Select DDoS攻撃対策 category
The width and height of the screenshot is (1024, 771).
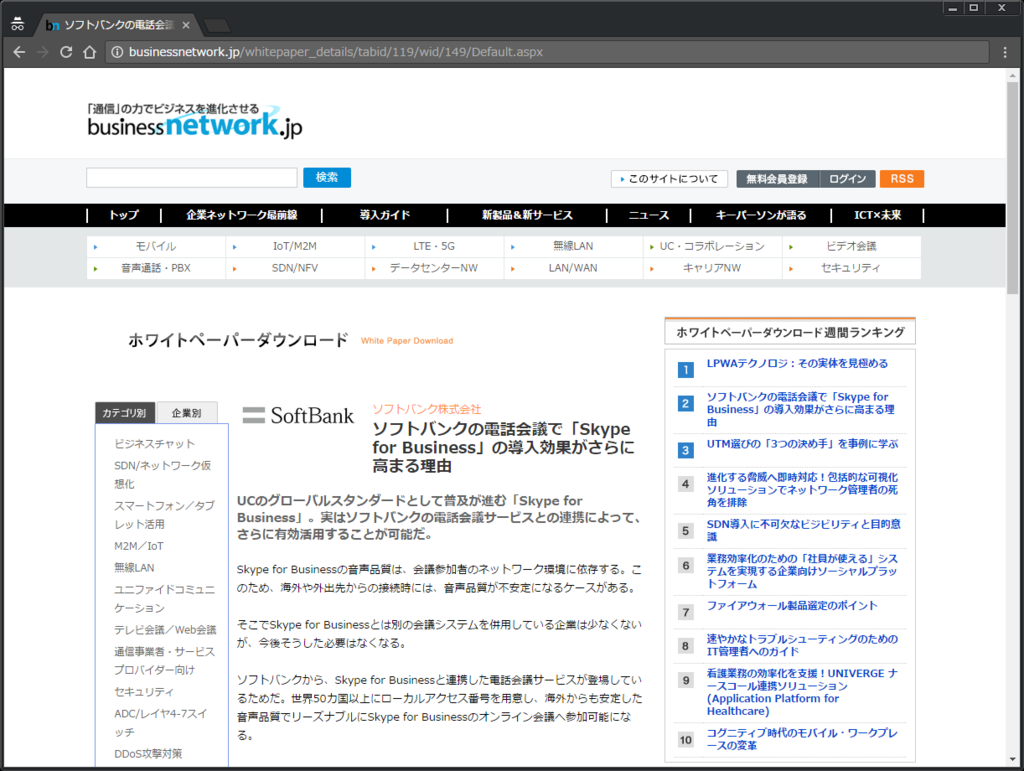(x=148, y=754)
